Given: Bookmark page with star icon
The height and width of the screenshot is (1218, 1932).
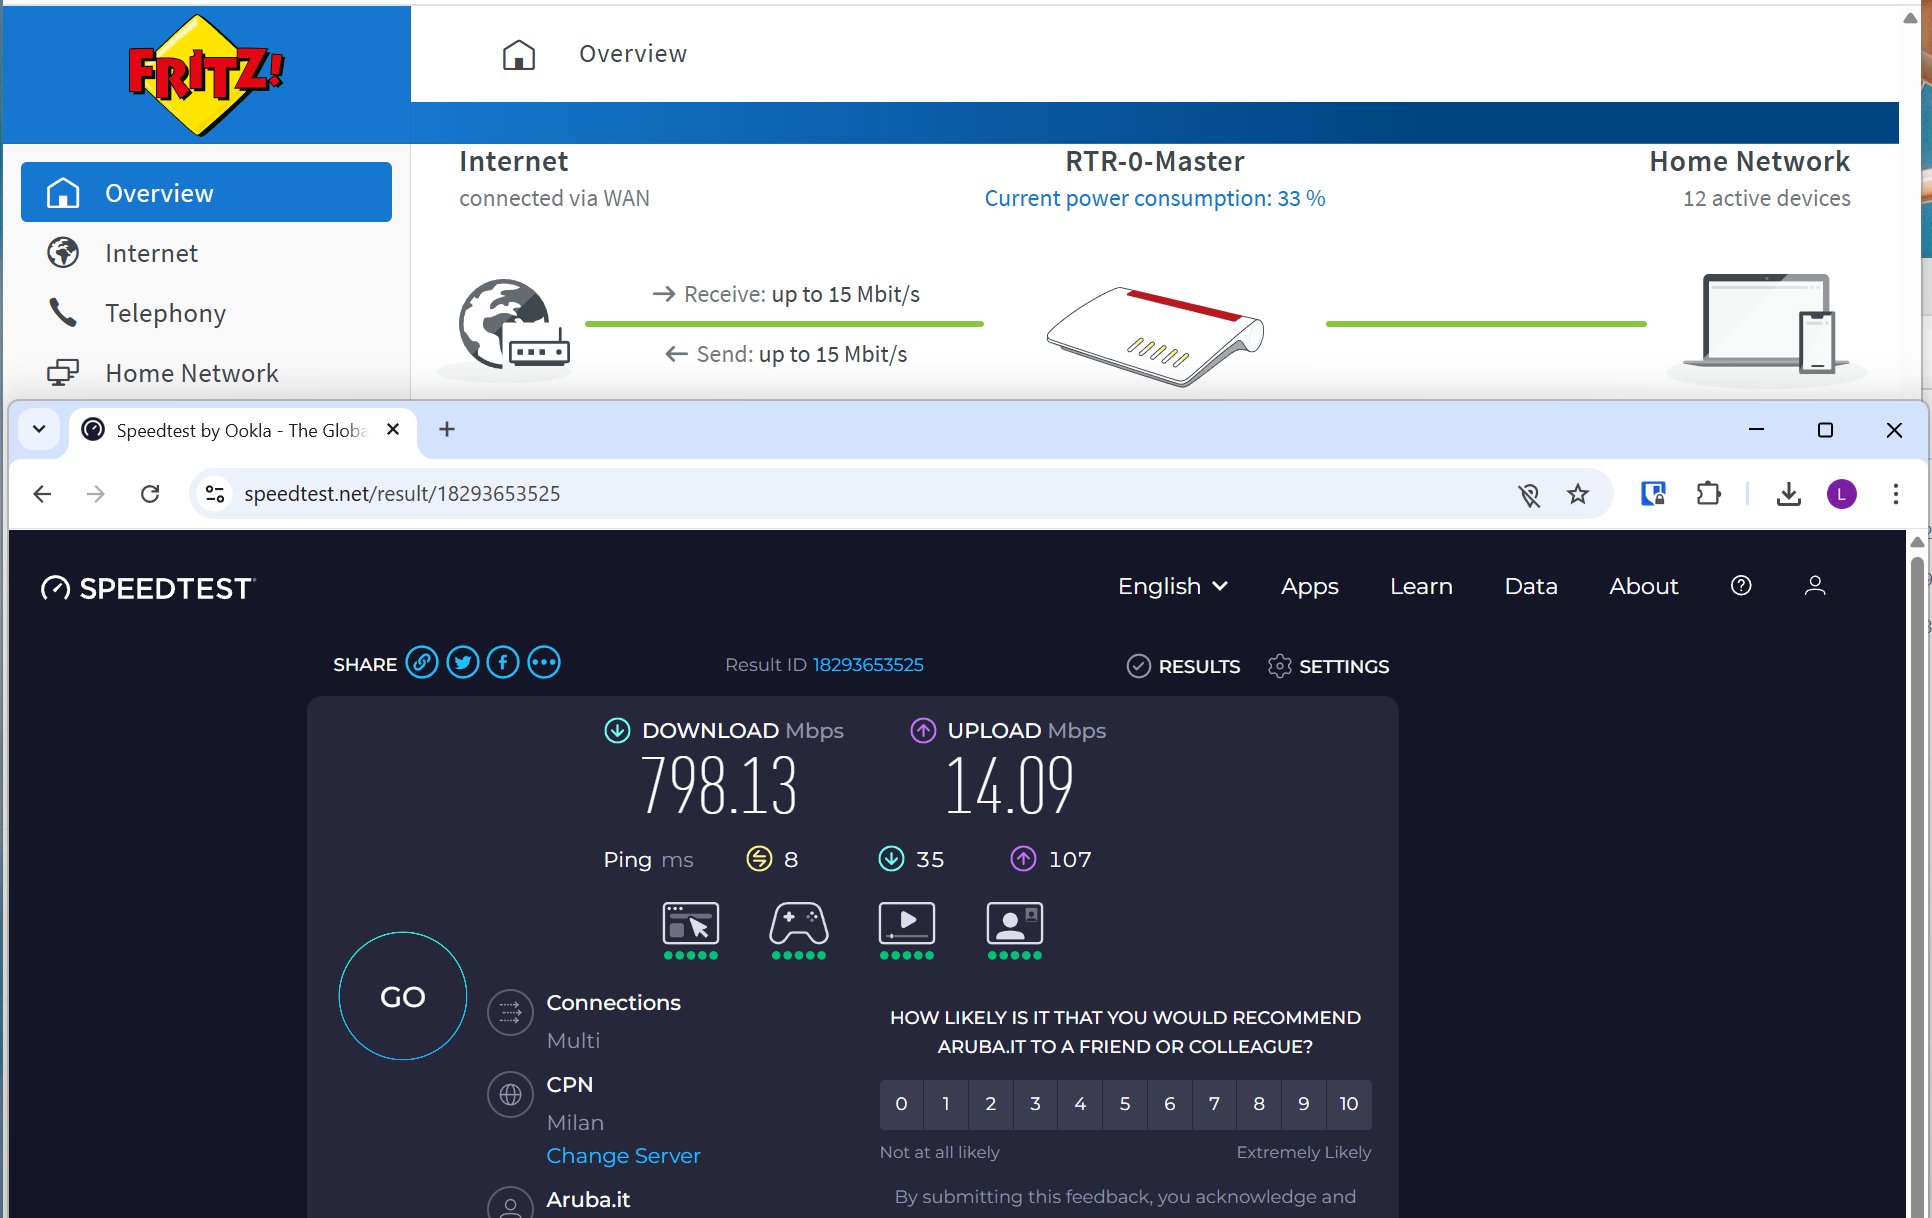Looking at the screenshot, I should pyautogui.click(x=1578, y=494).
